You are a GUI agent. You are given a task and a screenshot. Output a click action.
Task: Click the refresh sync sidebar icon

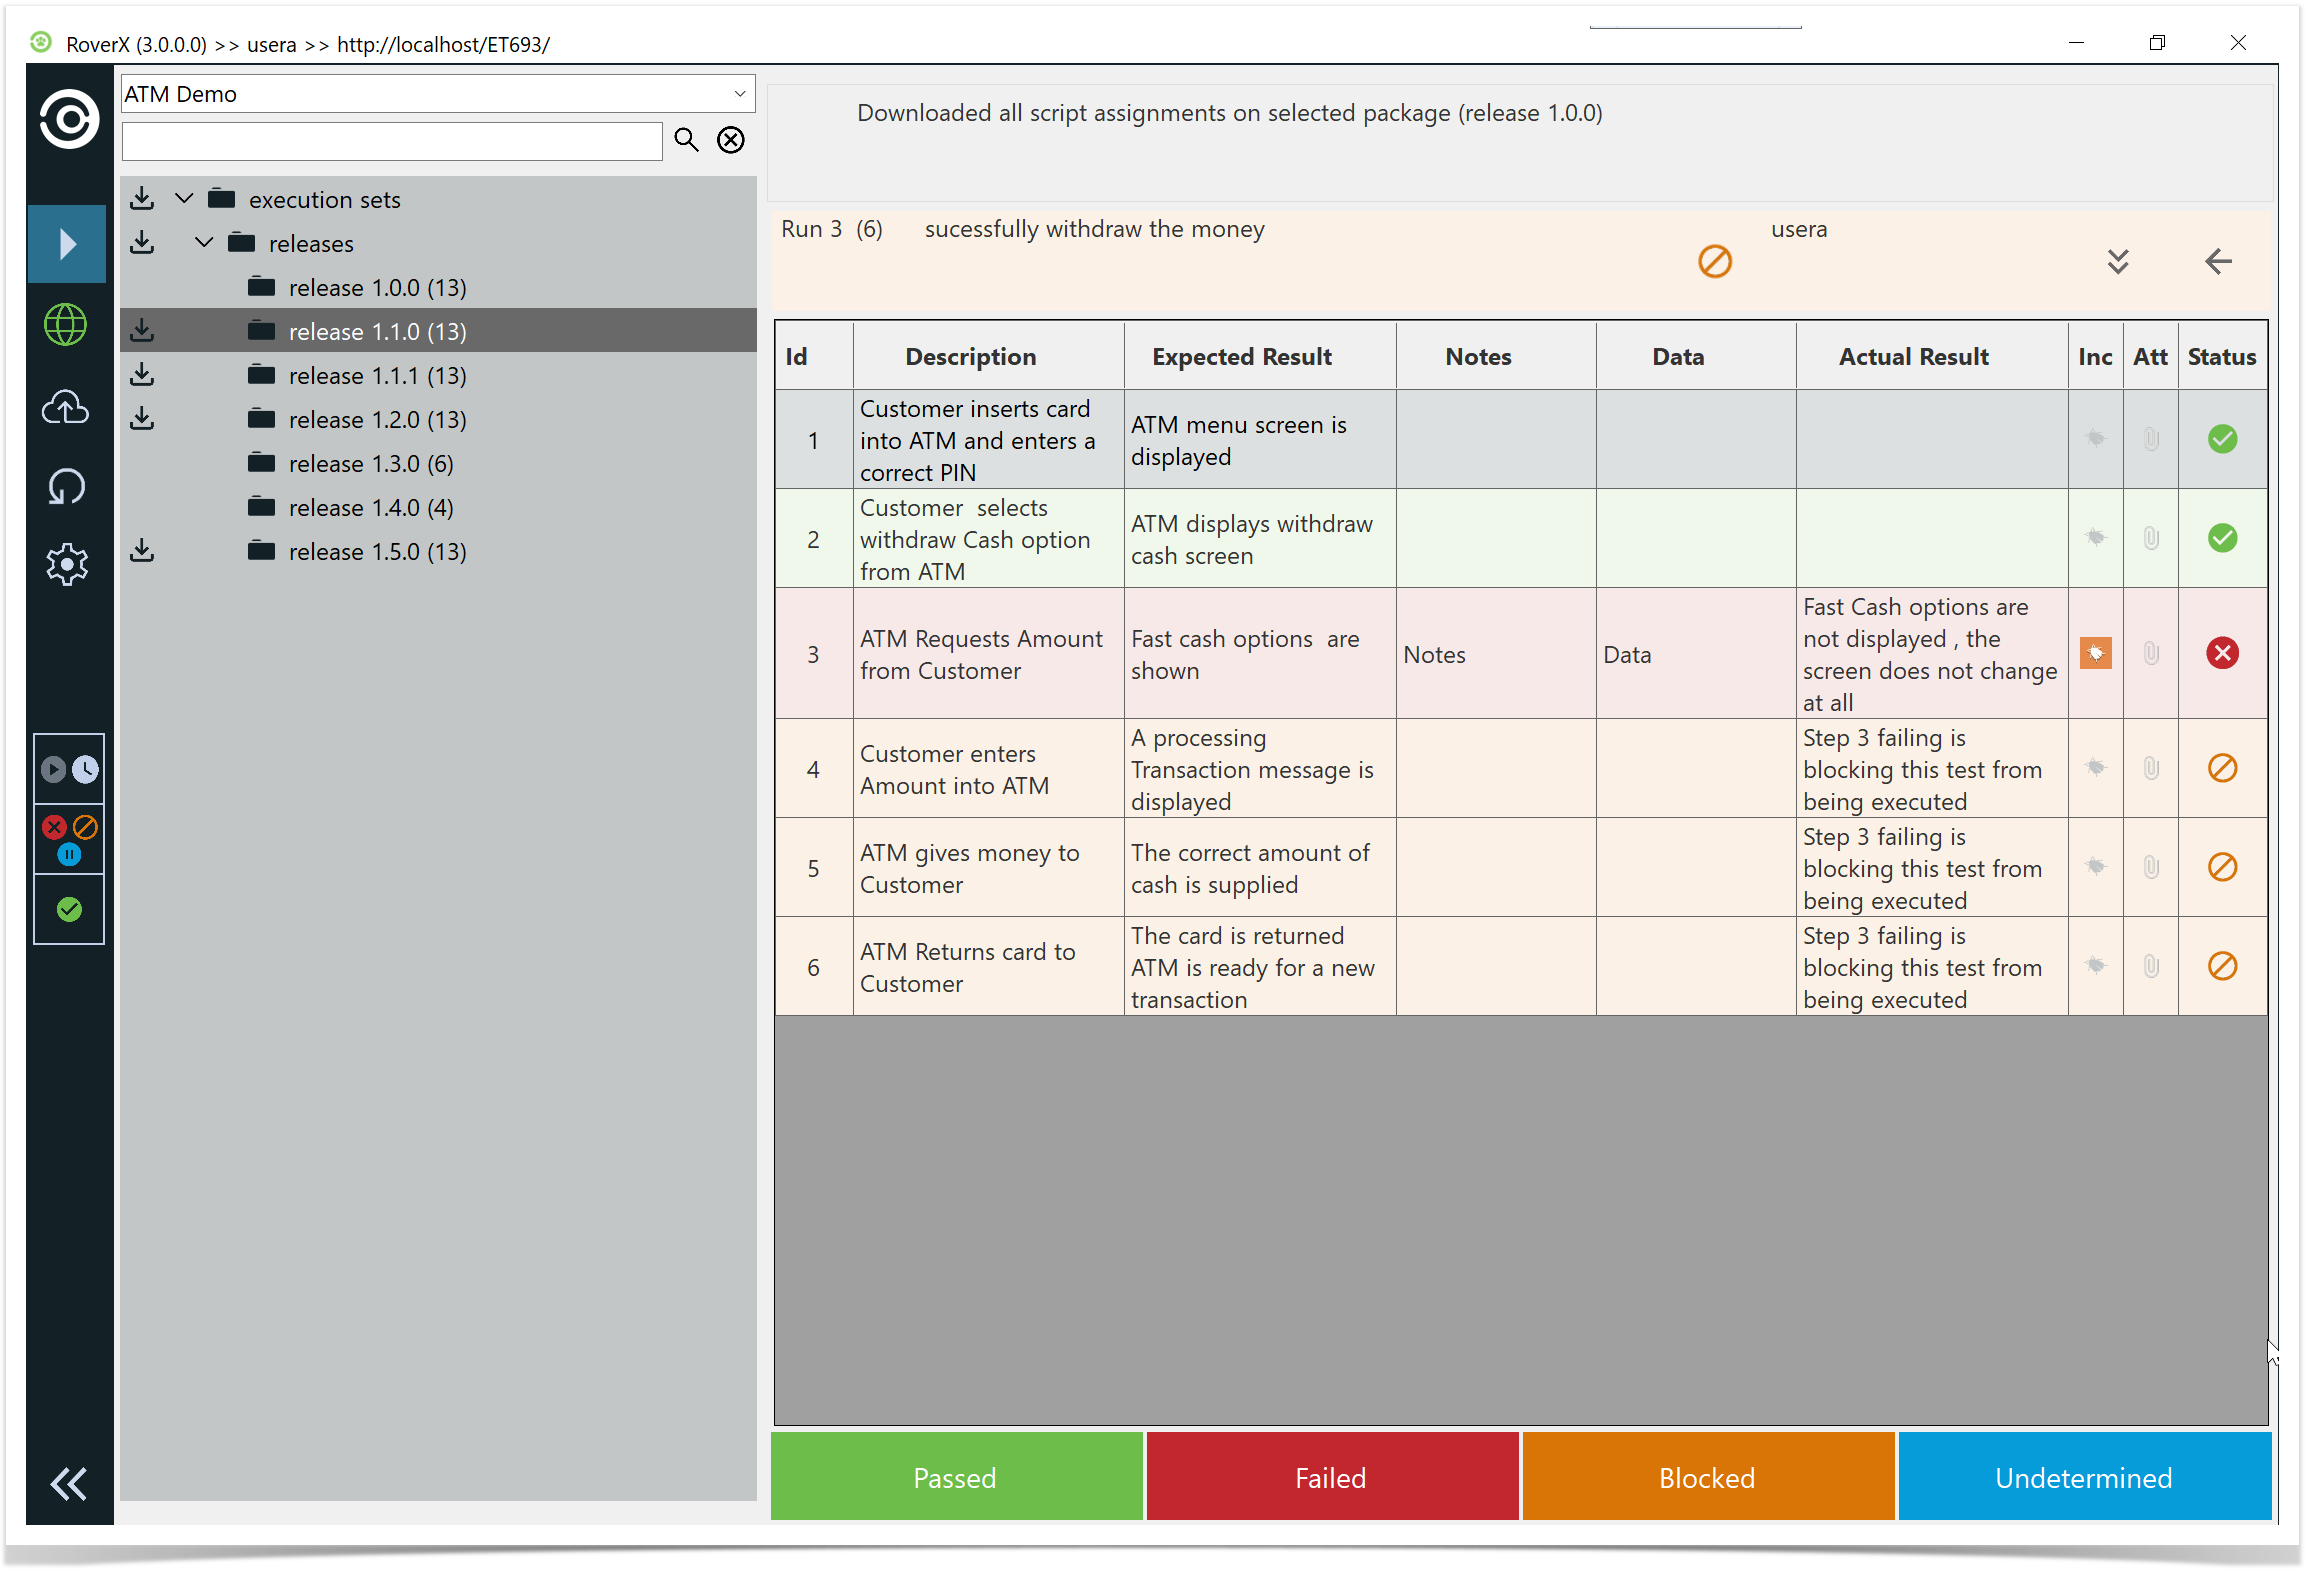[66, 487]
